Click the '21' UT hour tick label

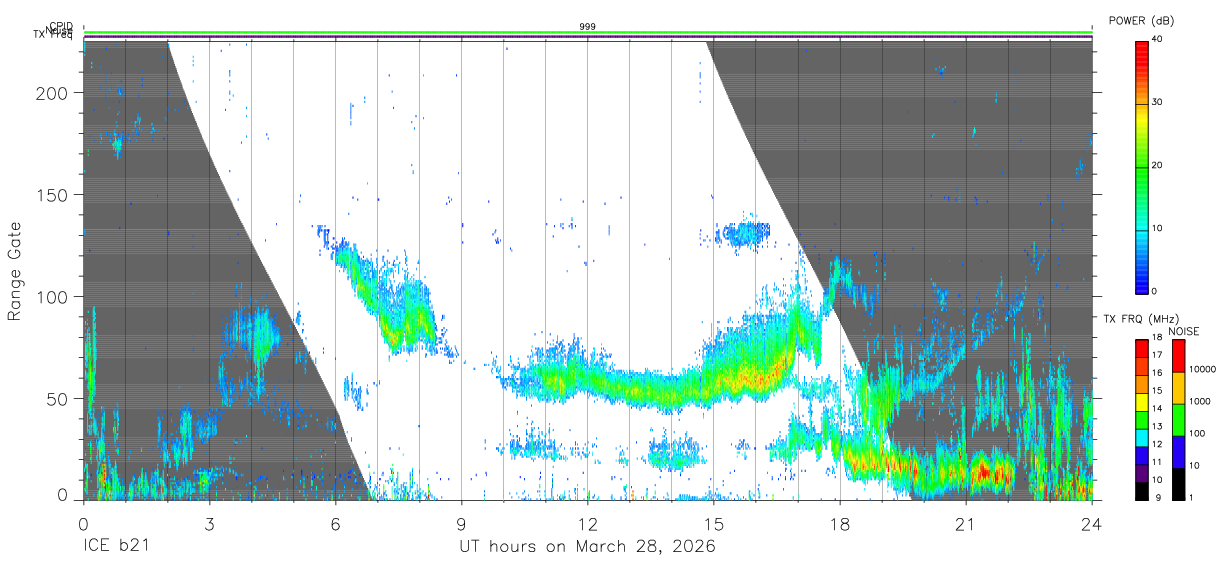(966, 523)
